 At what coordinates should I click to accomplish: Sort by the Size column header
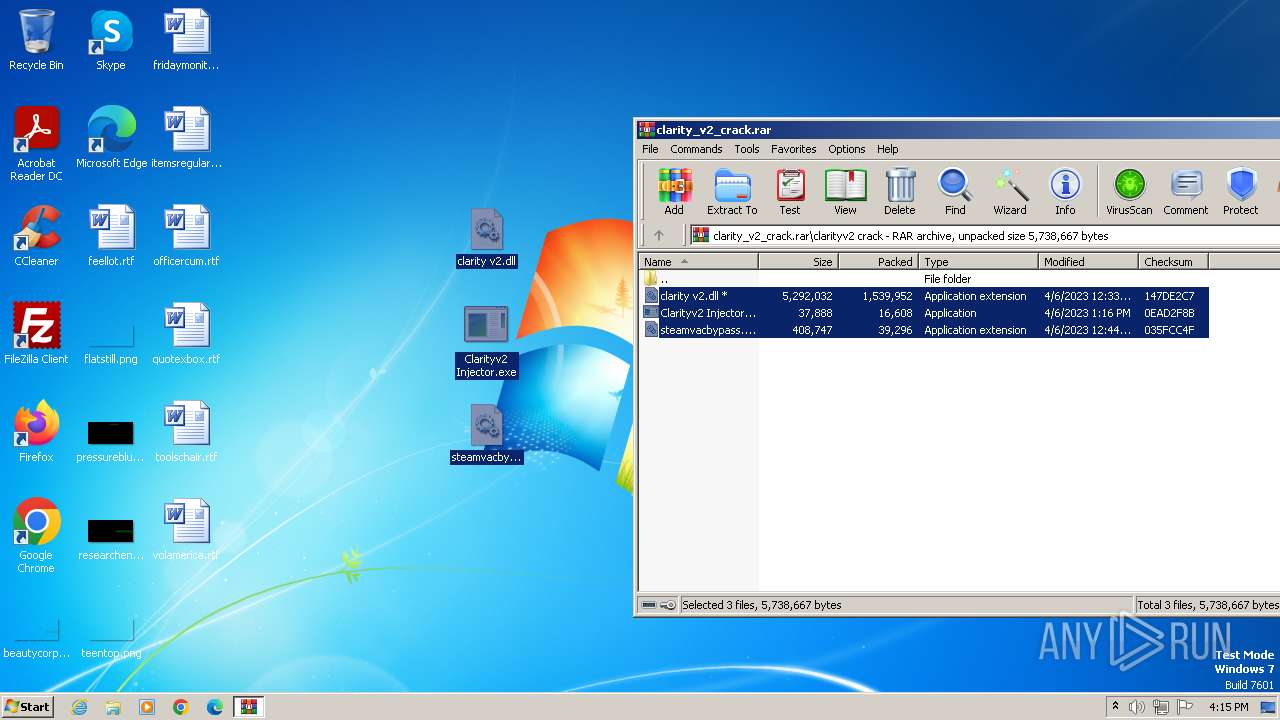click(798, 262)
